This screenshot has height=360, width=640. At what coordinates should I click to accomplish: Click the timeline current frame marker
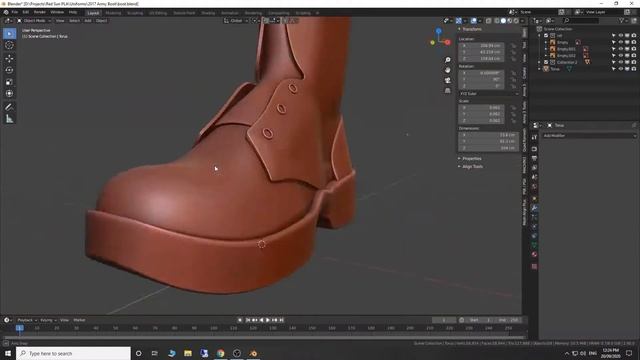click(19, 328)
